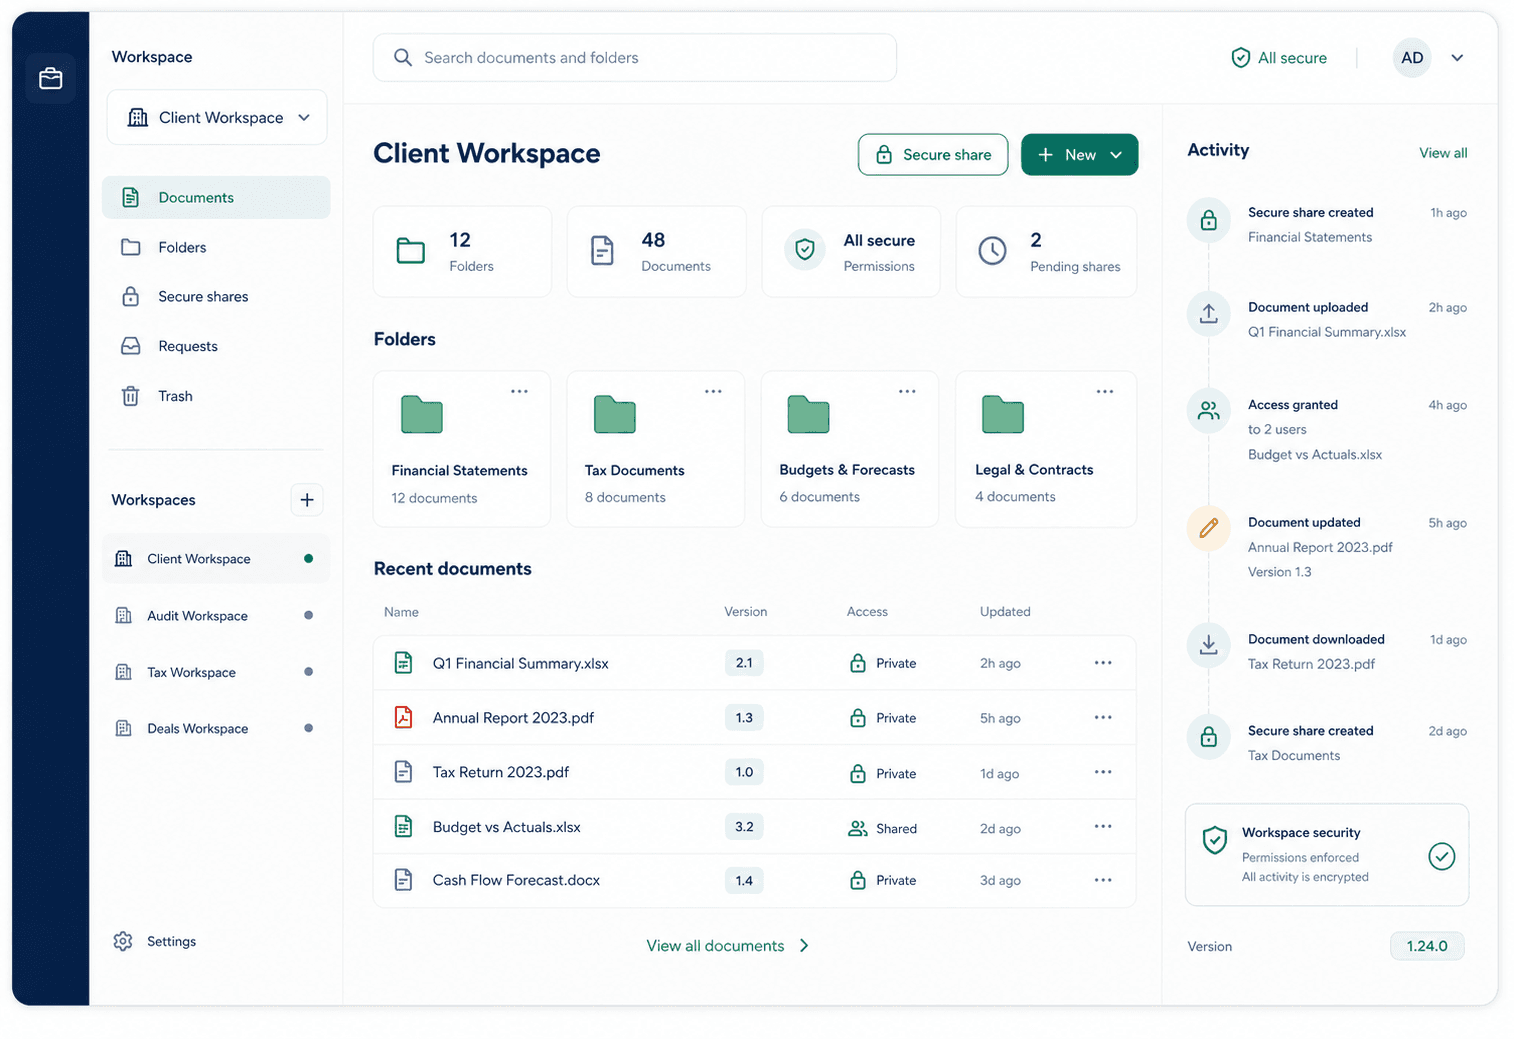
Task: Click the Secure share button
Action: [x=933, y=155]
